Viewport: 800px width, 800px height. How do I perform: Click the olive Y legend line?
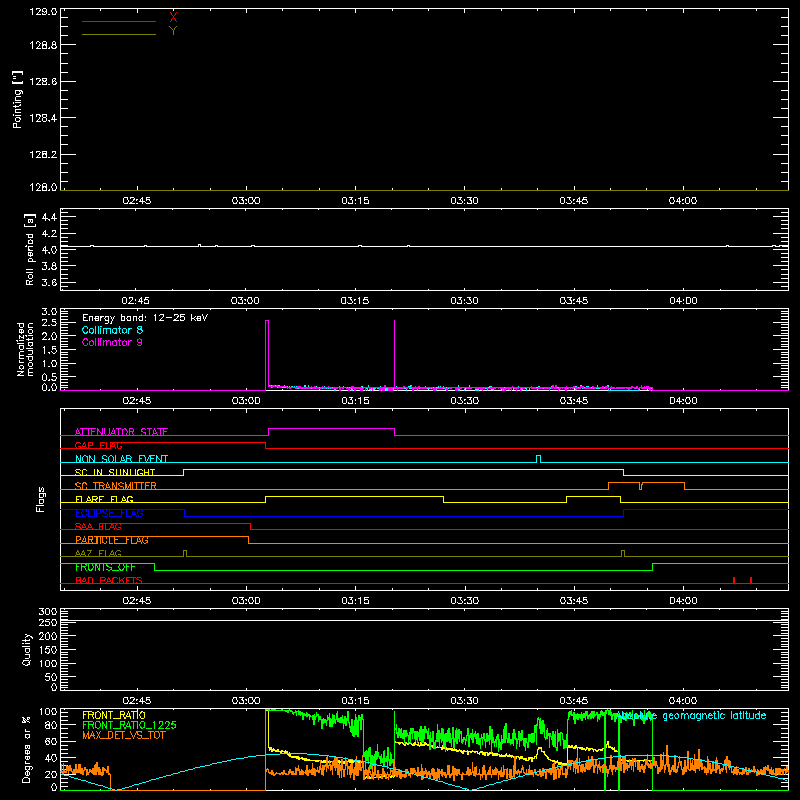[x=119, y=34]
